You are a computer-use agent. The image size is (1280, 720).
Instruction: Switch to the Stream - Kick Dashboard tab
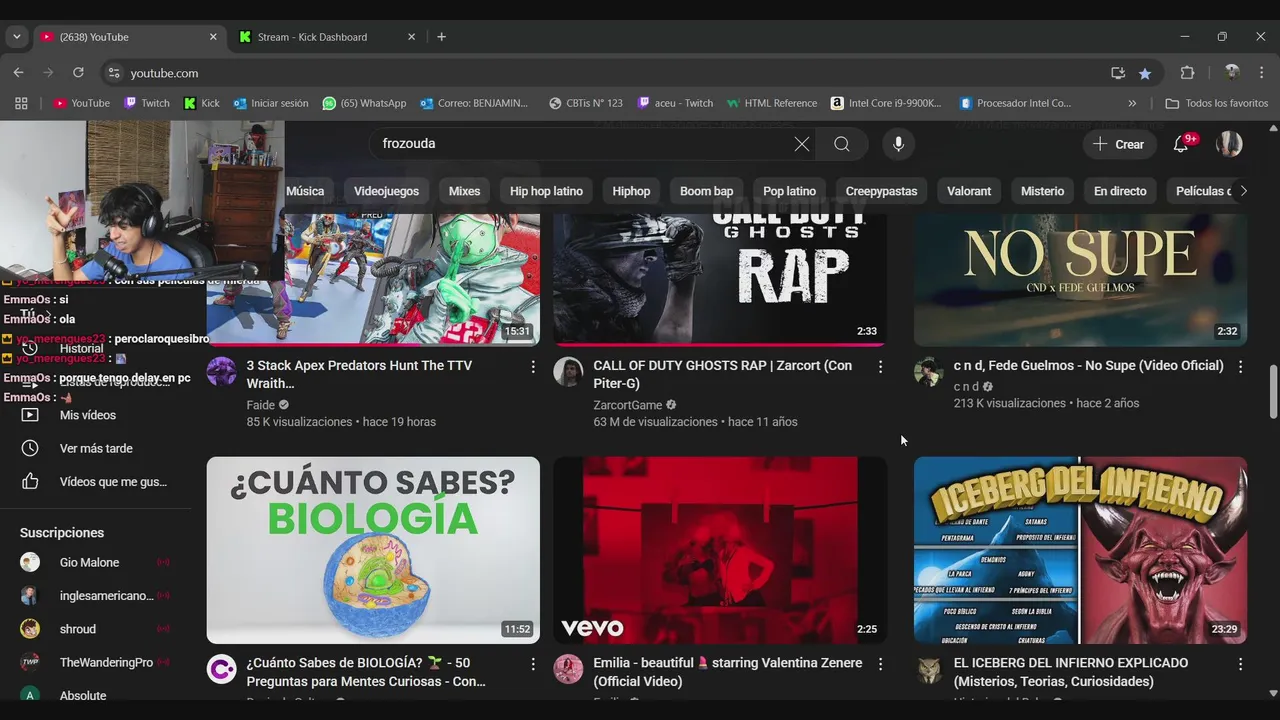point(327,37)
